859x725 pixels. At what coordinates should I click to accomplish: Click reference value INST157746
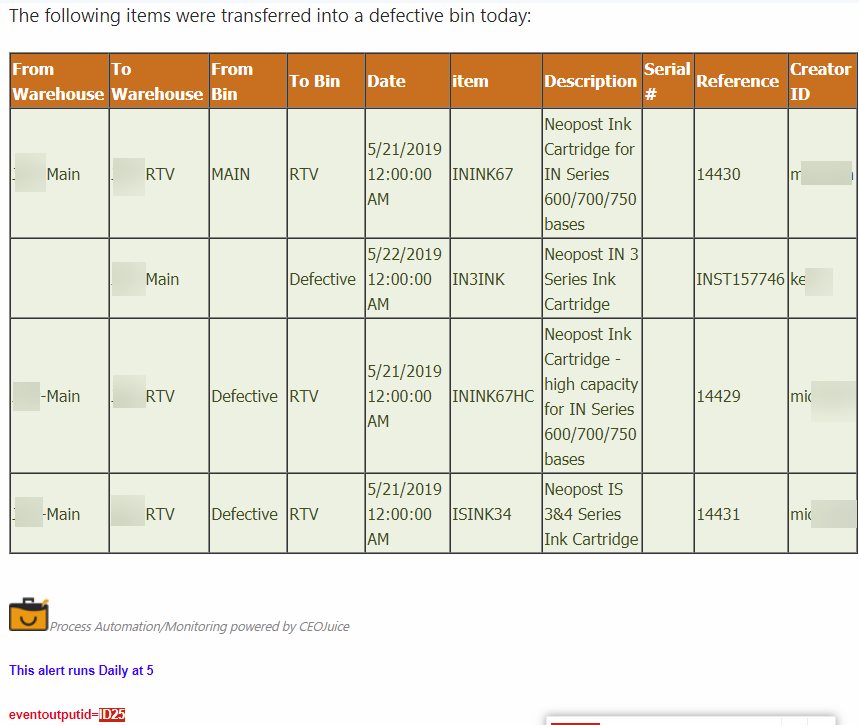pyautogui.click(x=741, y=279)
